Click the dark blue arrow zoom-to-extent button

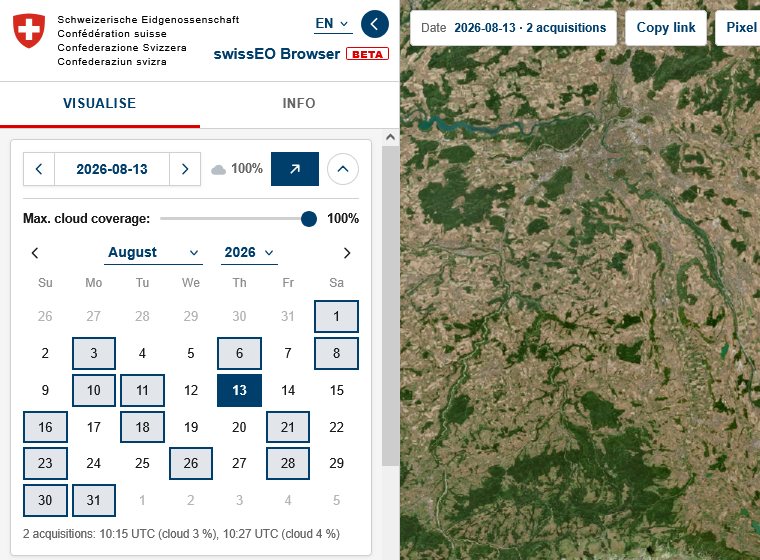295,169
